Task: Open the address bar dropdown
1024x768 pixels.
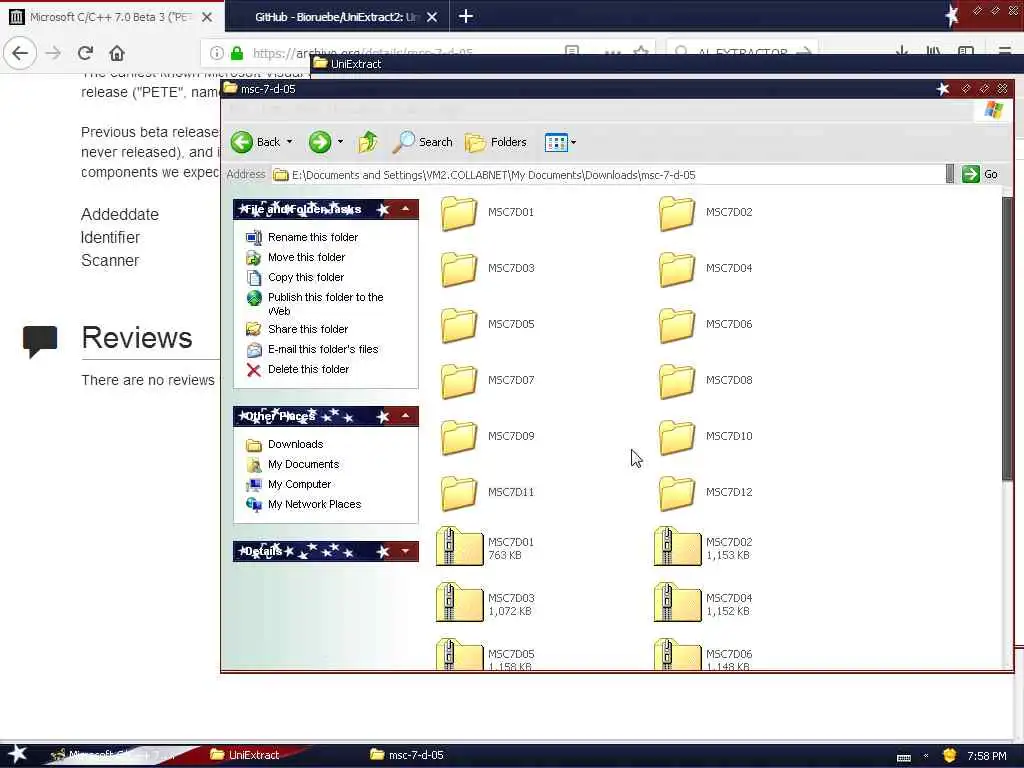Action: (x=950, y=174)
